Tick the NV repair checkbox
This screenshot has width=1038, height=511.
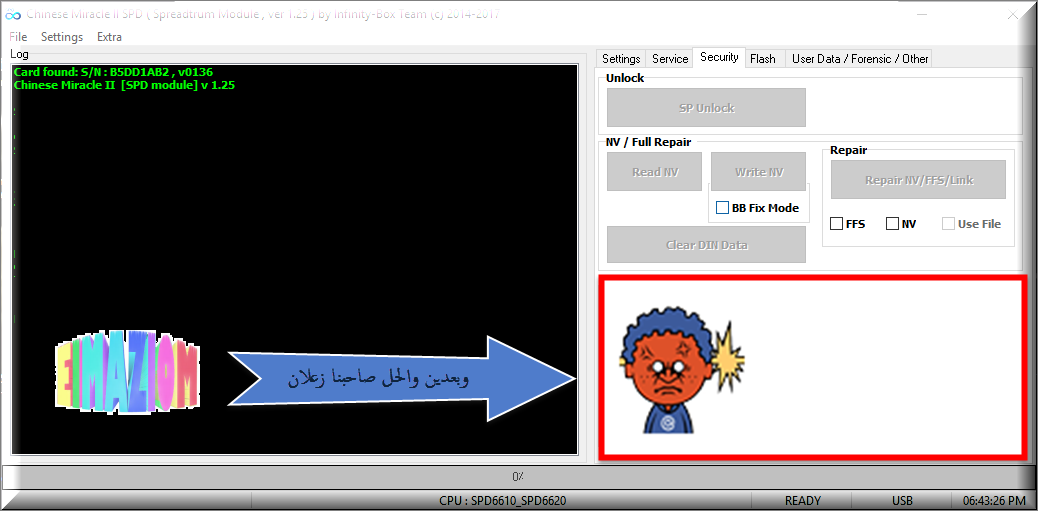(892, 224)
